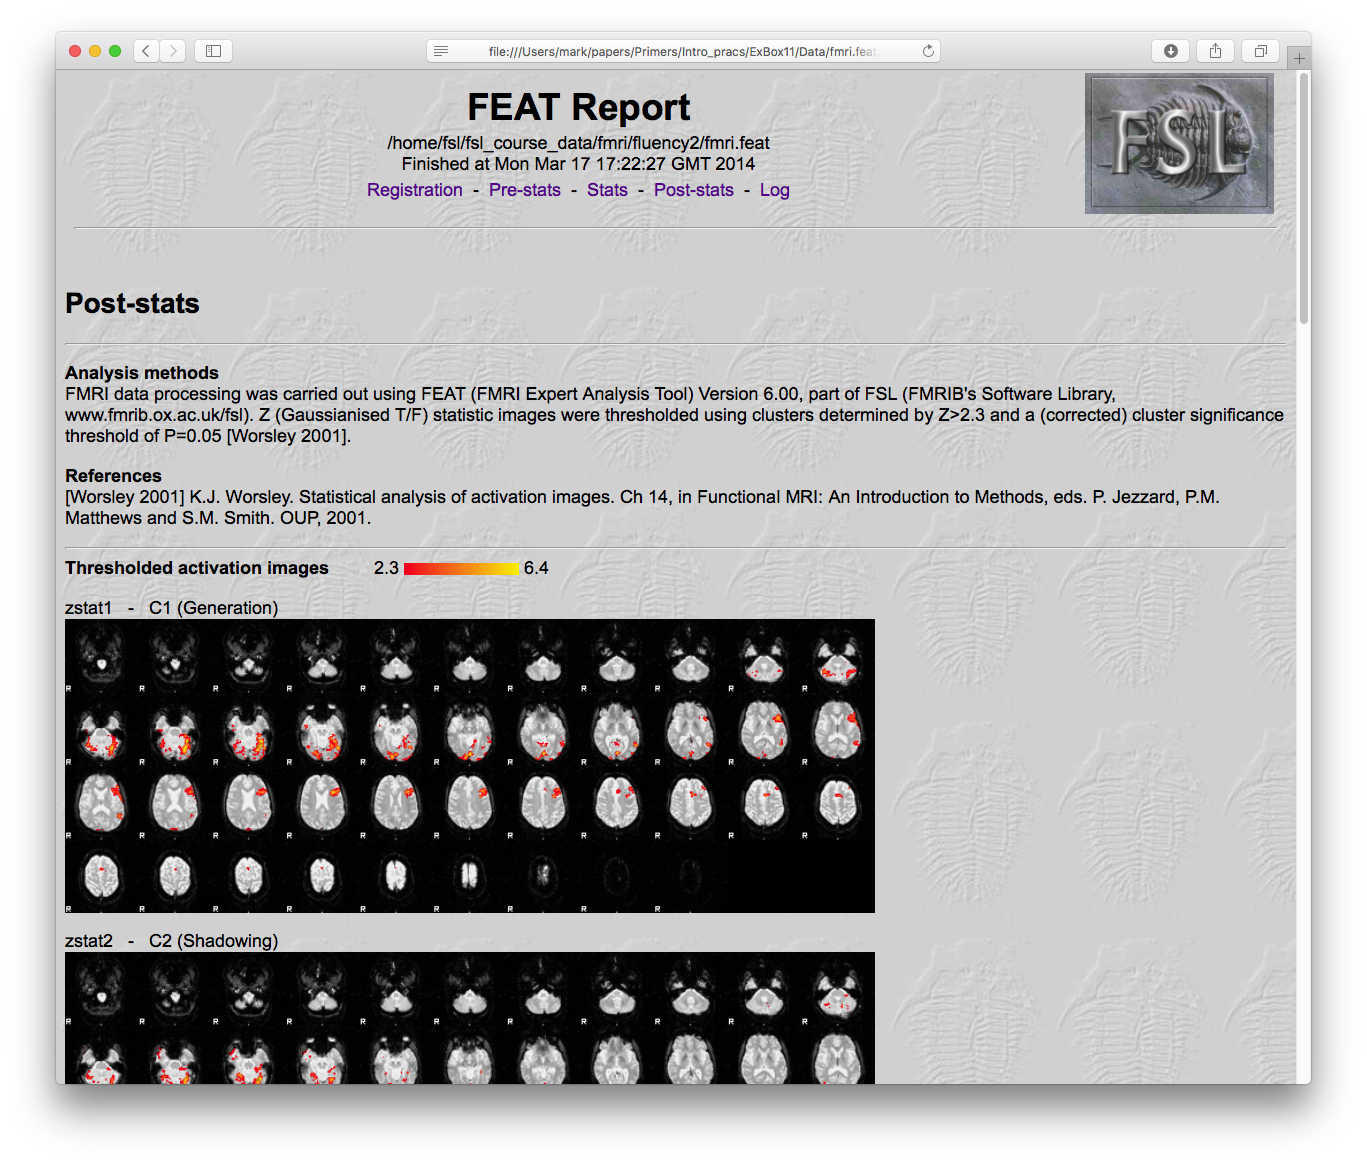
Task: Open the Downloads toolbar button
Action: click(x=1171, y=51)
